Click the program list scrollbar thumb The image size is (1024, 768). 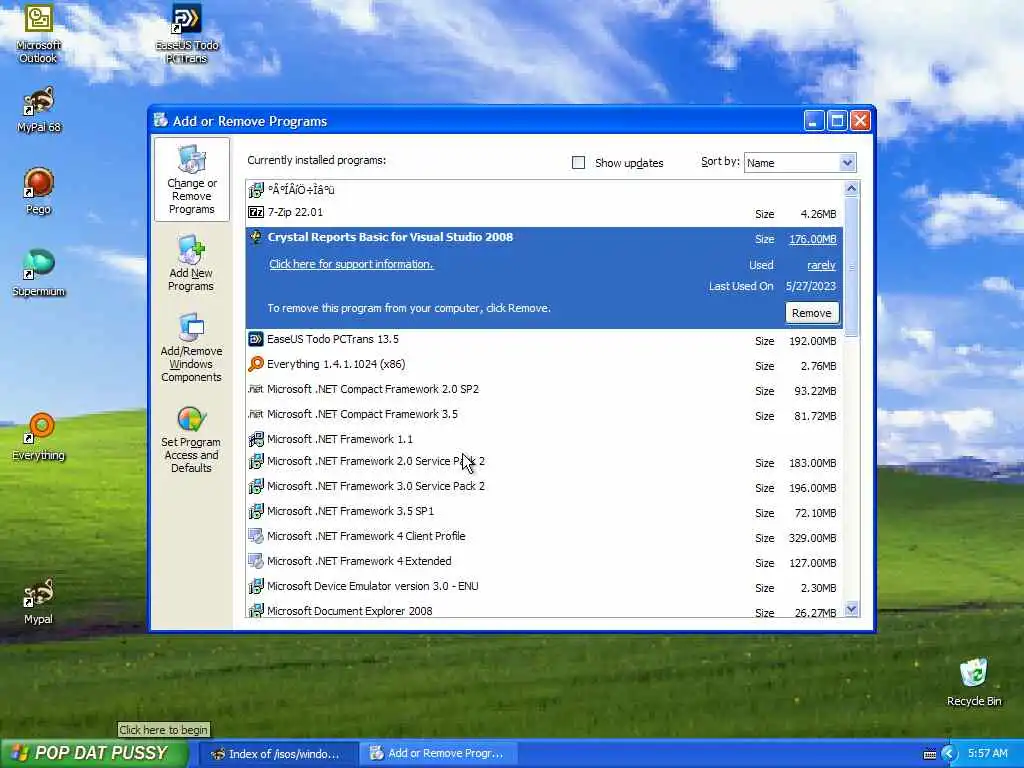click(851, 267)
